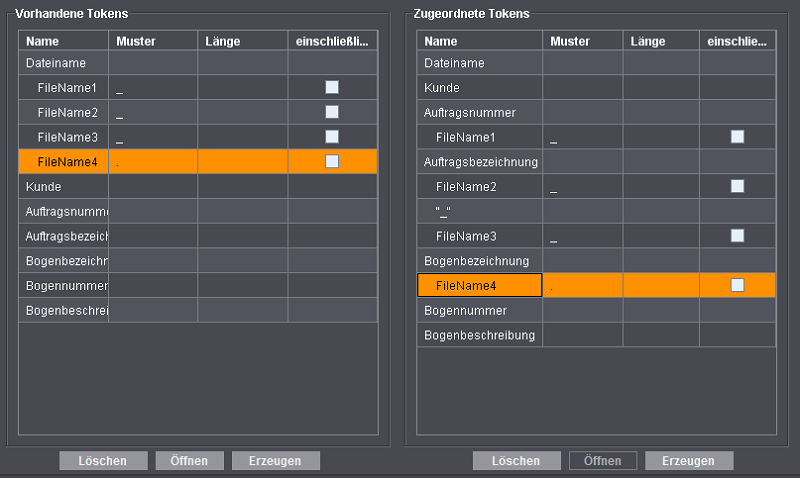The image size is (800, 478).
Task: Toggle FileName4 checkbox in Zugeordnete Tokens
Action: pyautogui.click(x=737, y=285)
